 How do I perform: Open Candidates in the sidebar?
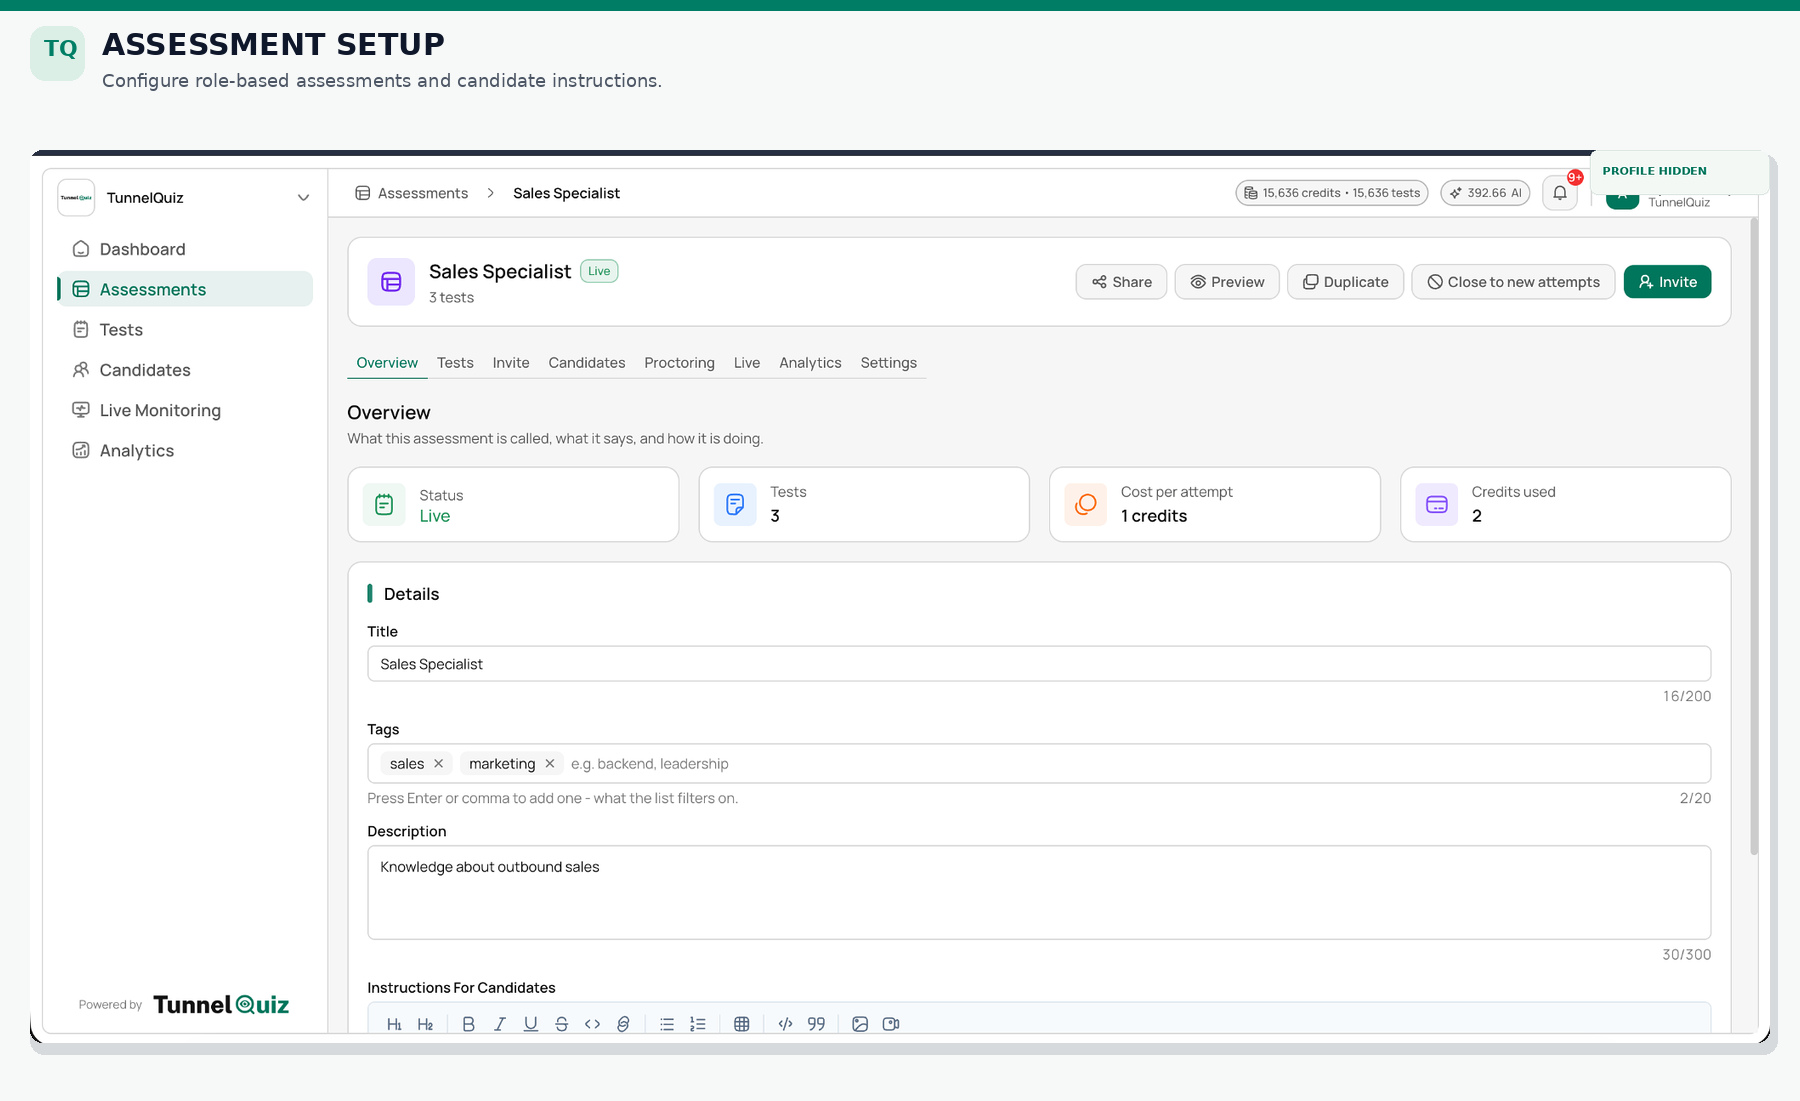point(185,370)
